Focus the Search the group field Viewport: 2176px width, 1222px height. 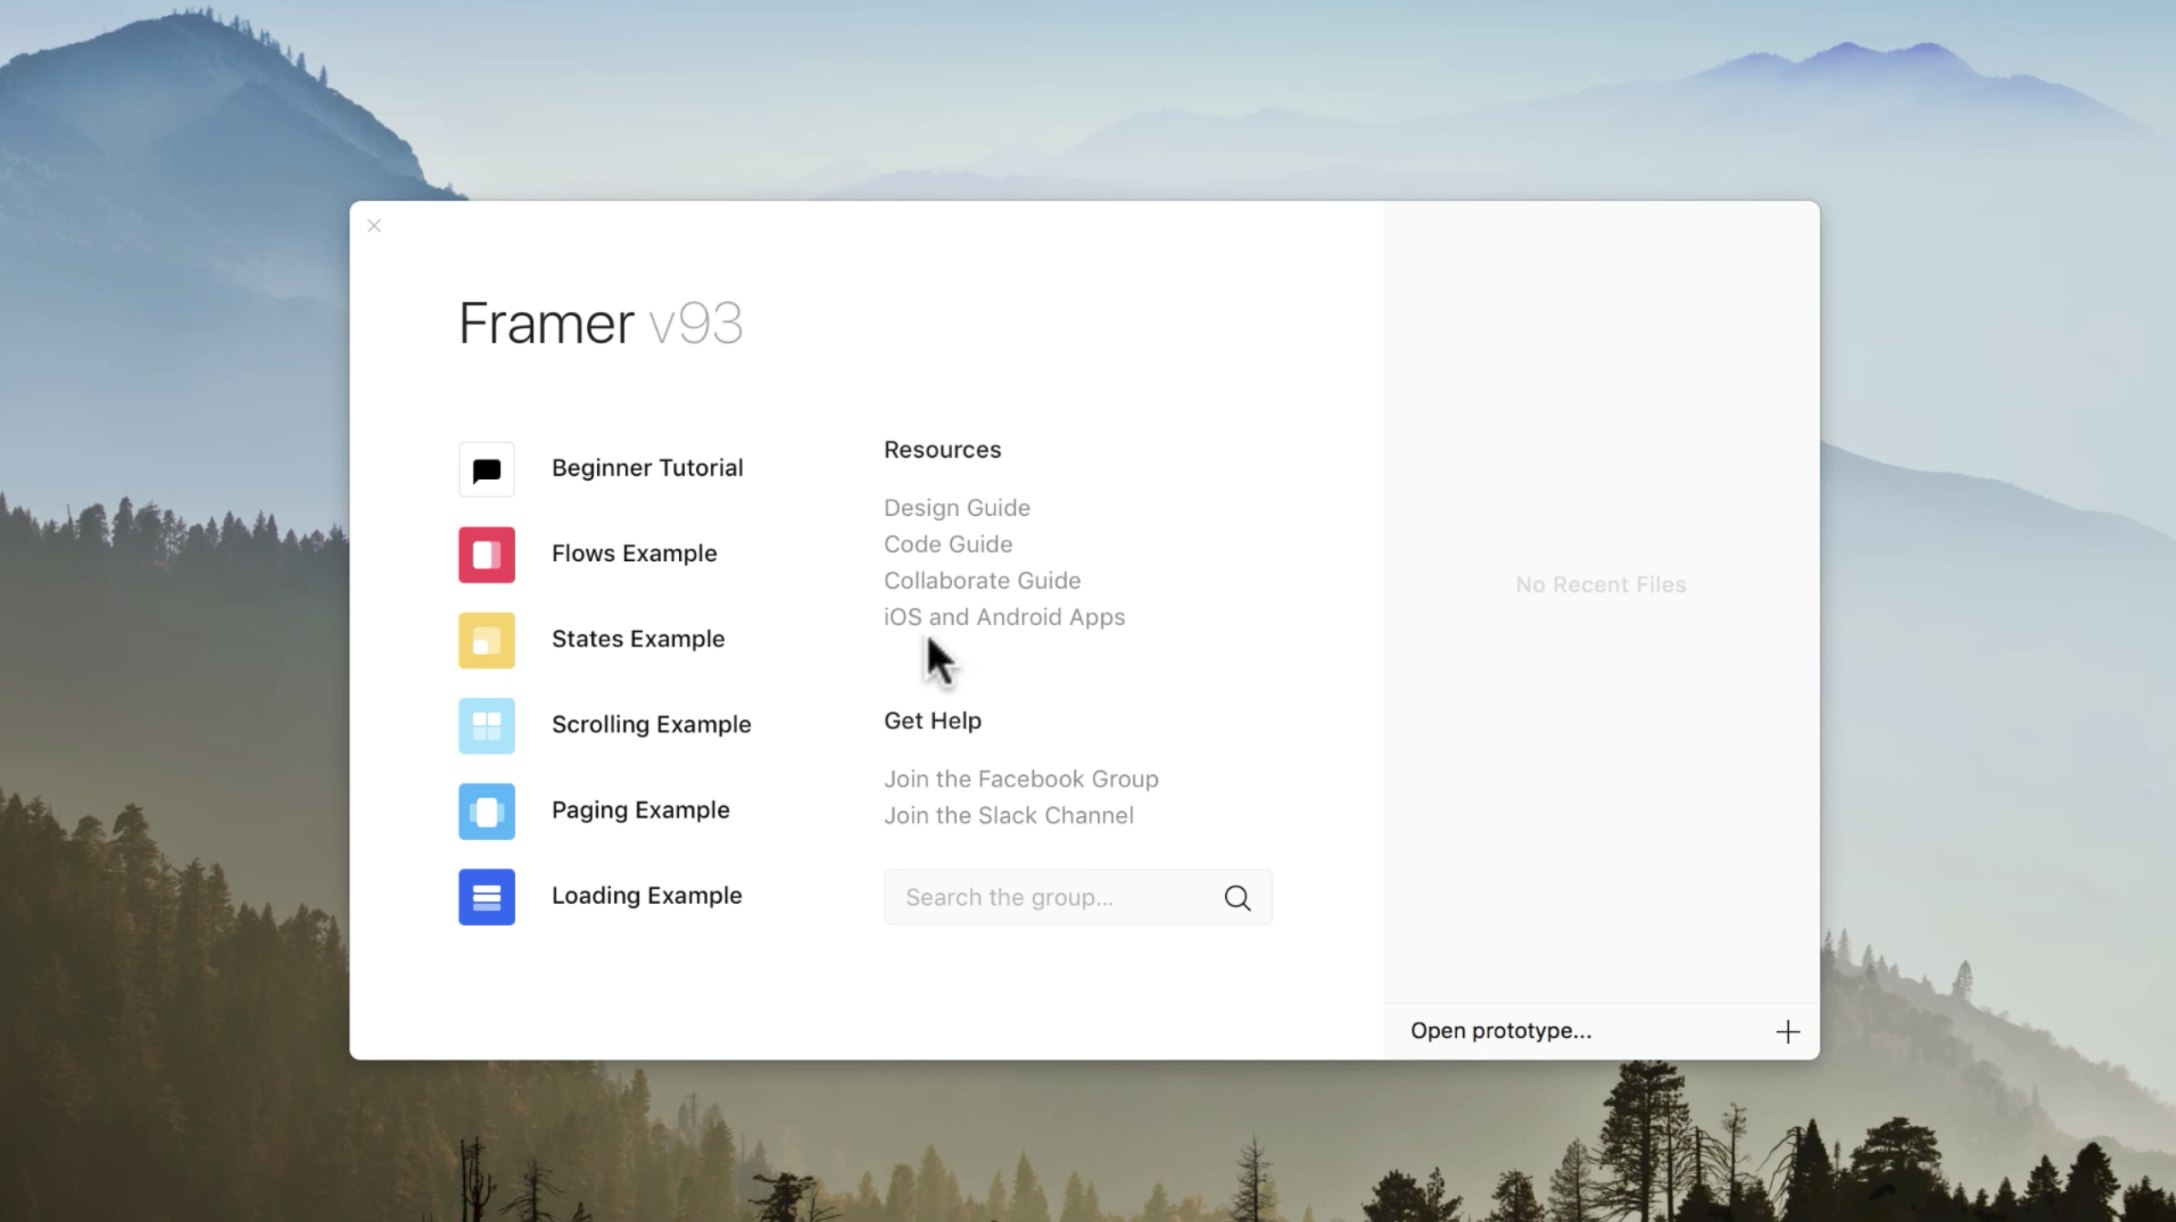[1078, 898]
